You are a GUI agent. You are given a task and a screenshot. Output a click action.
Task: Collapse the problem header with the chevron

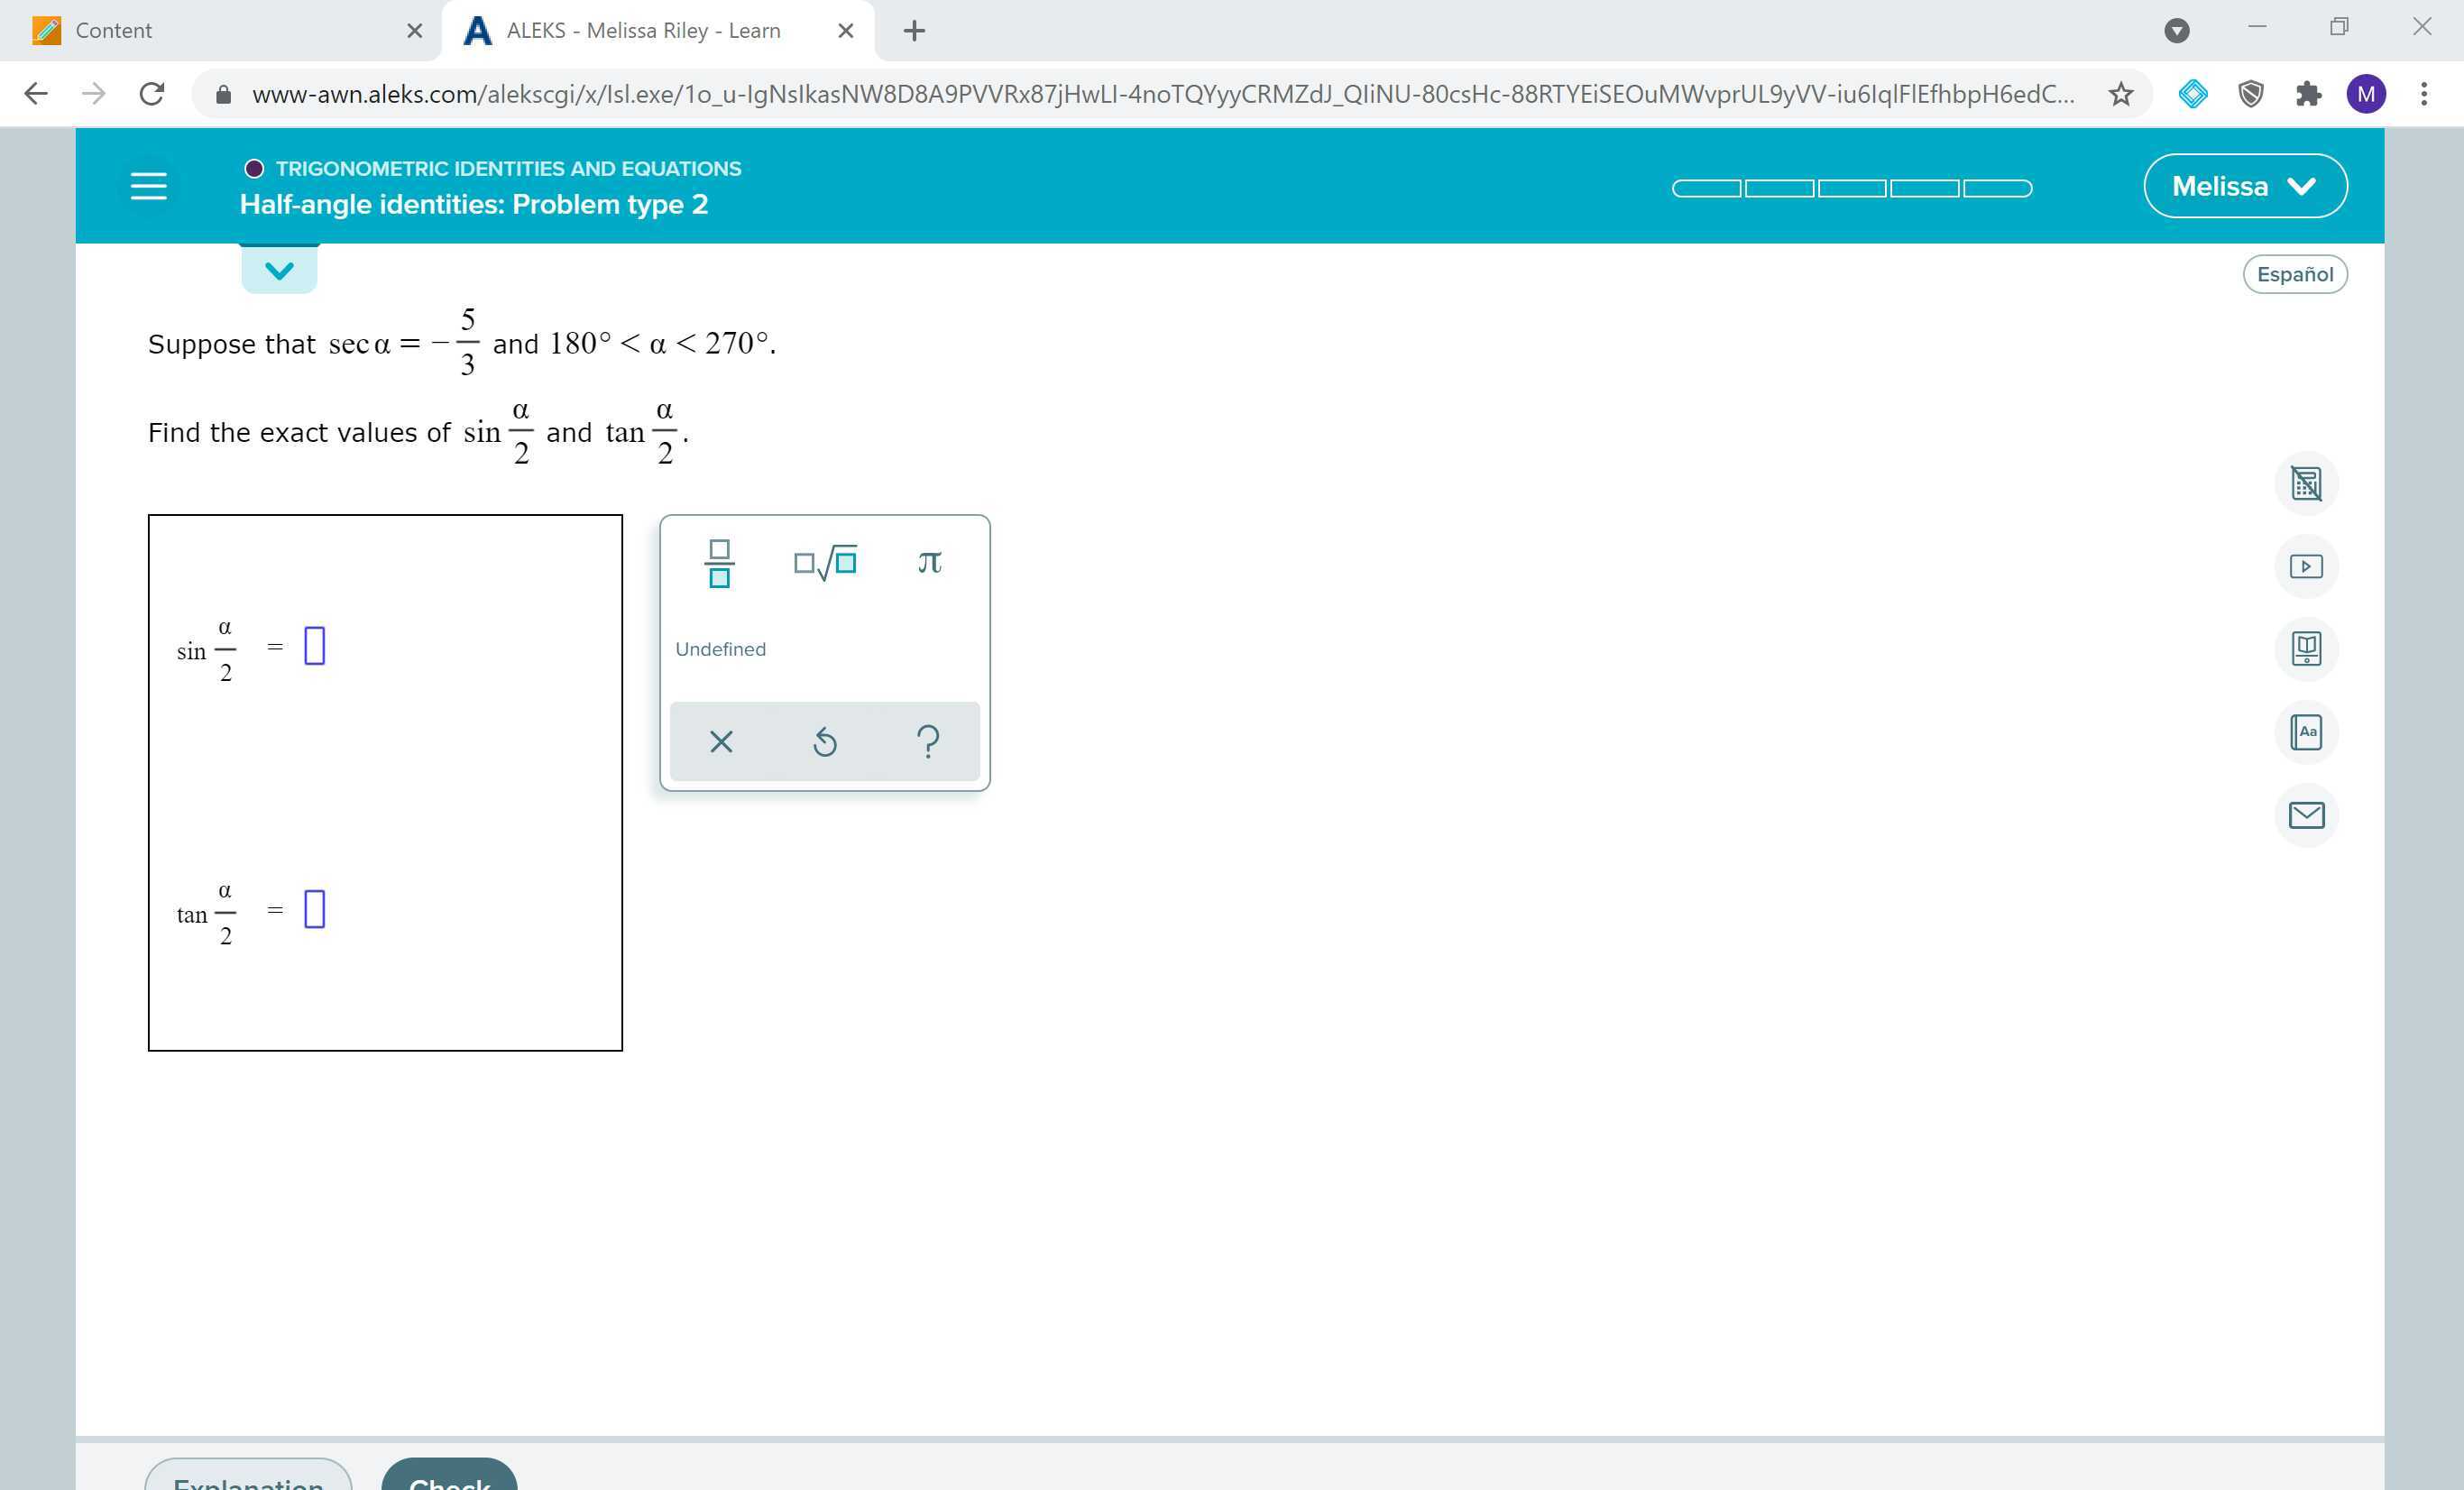pyautogui.click(x=279, y=268)
